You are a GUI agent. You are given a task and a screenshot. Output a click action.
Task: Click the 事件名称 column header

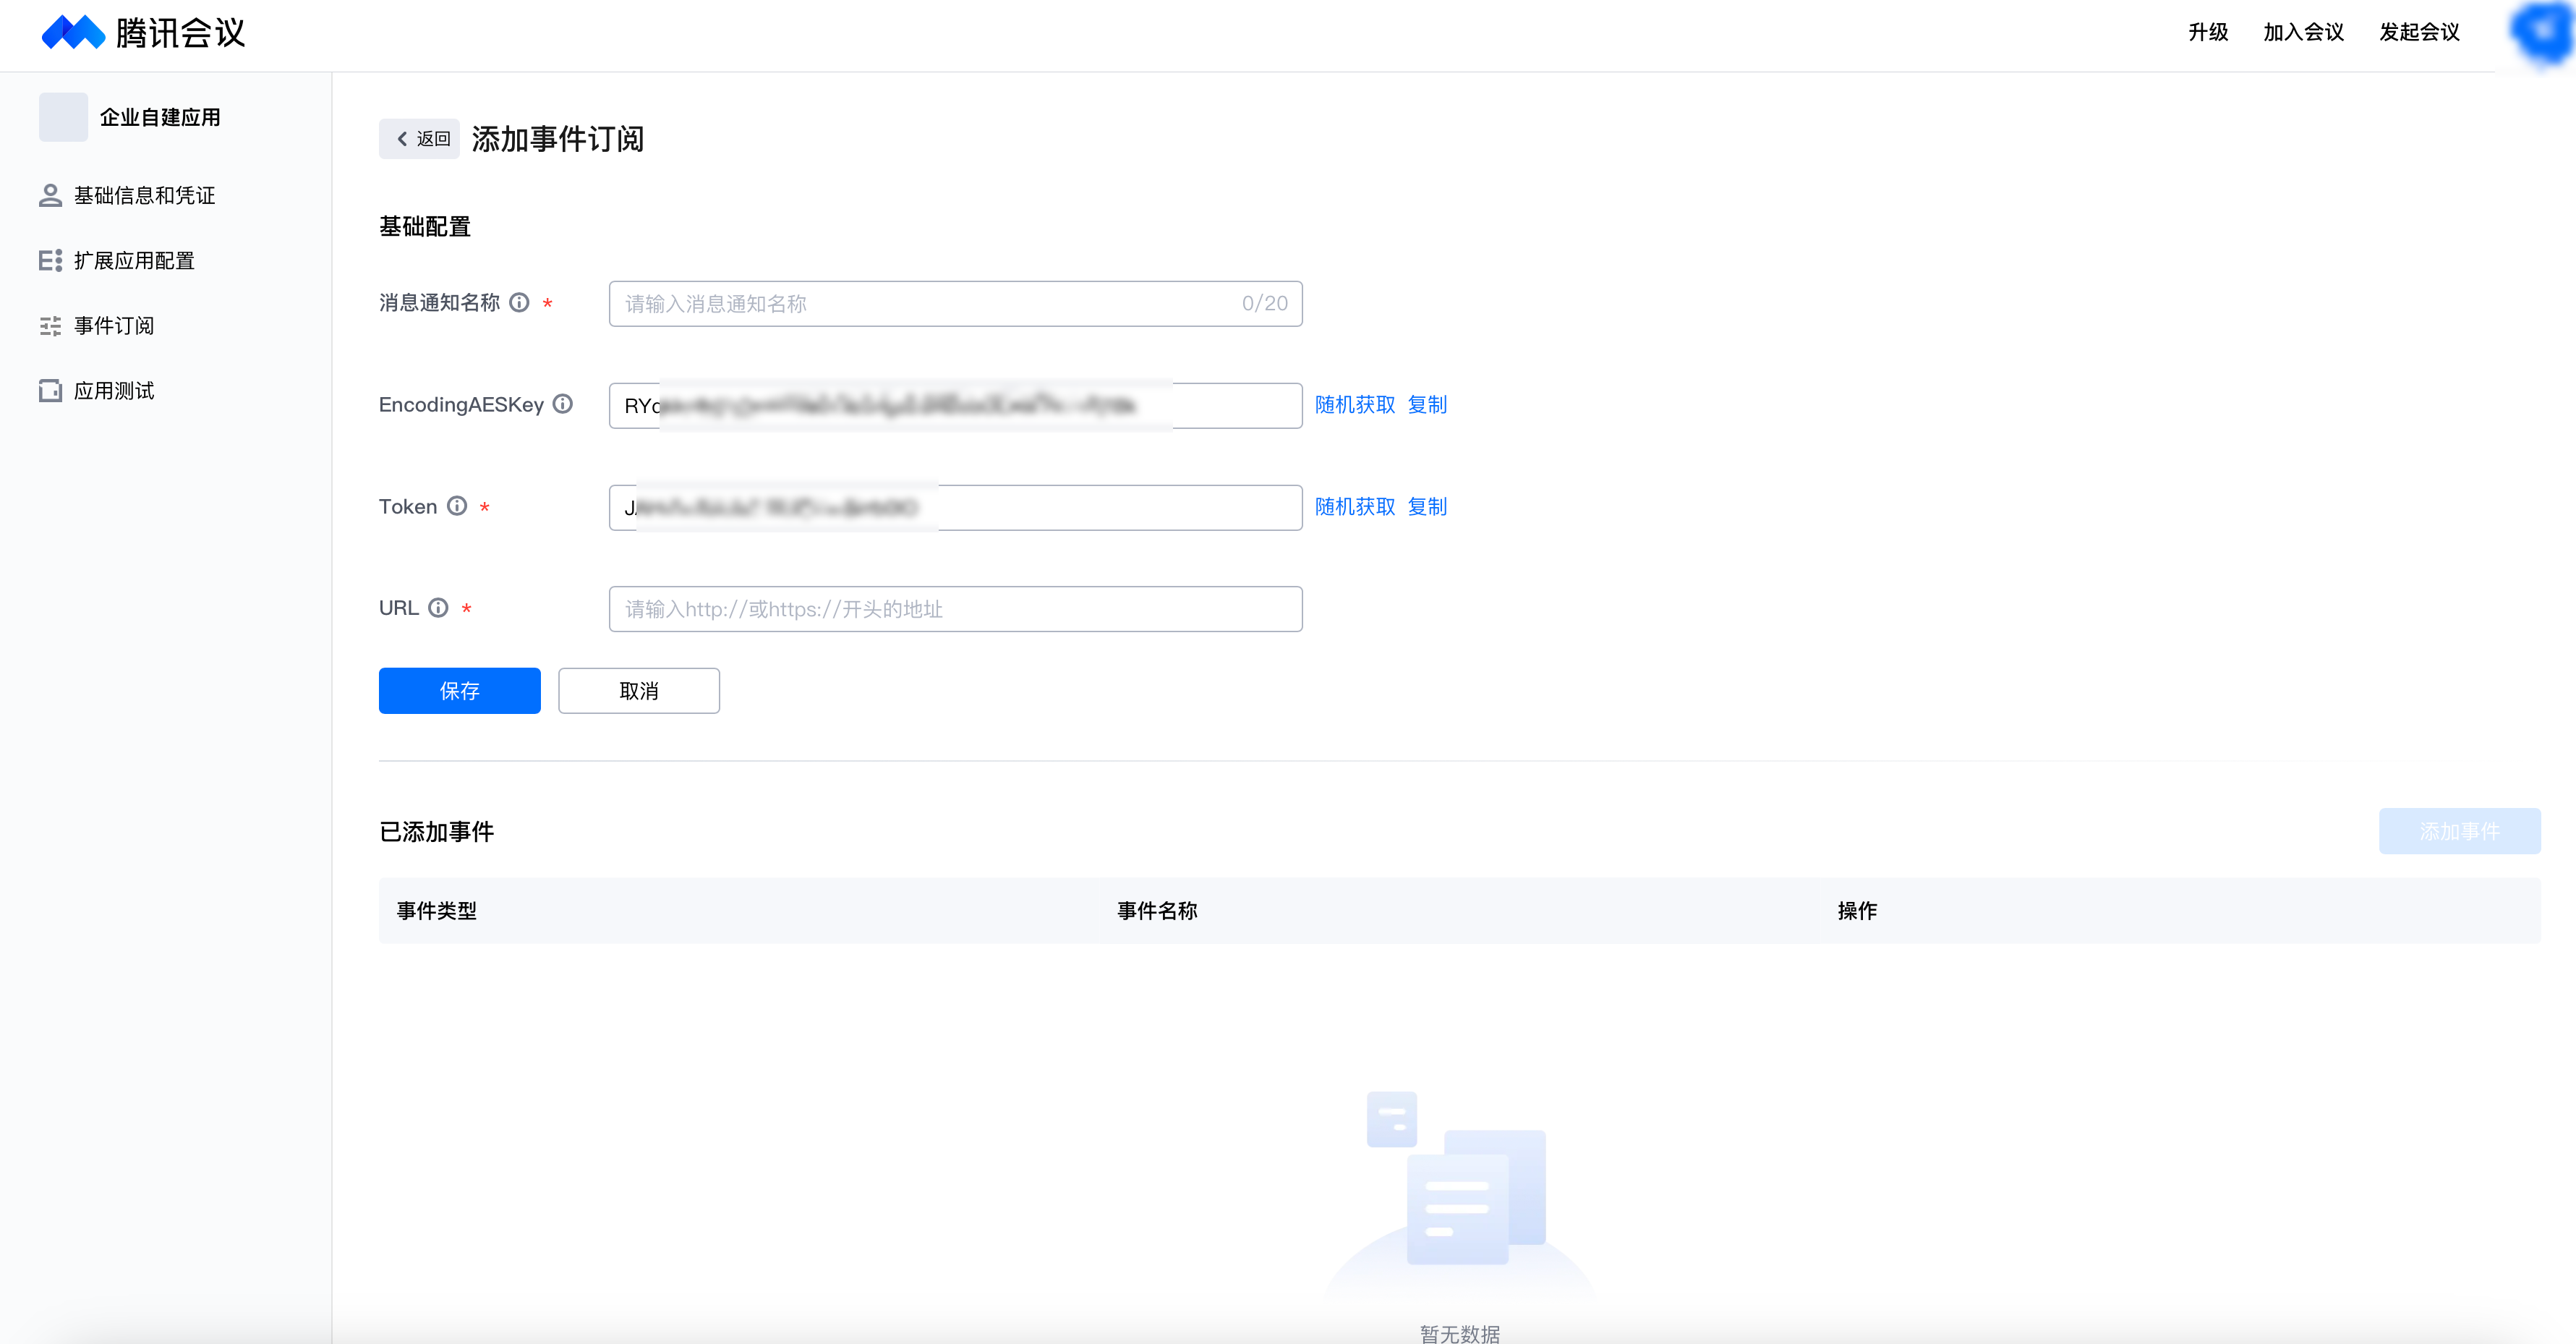[x=1157, y=911]
